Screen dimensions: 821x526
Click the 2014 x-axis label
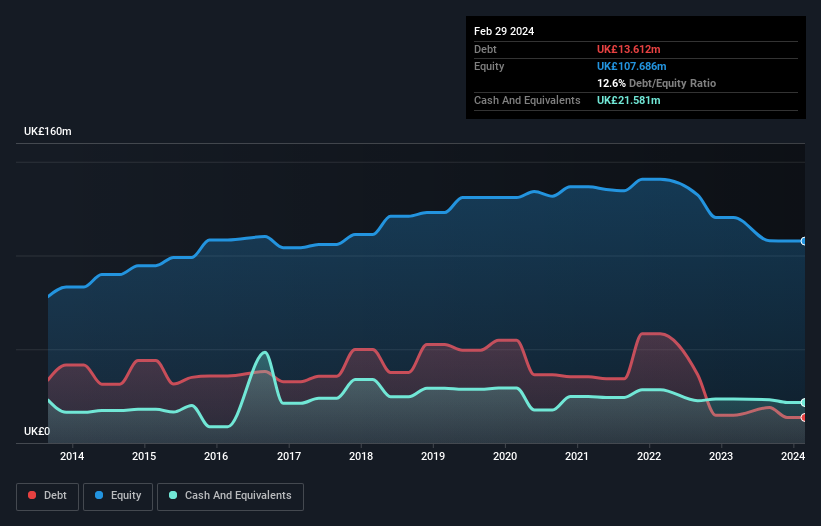(72, 456)
